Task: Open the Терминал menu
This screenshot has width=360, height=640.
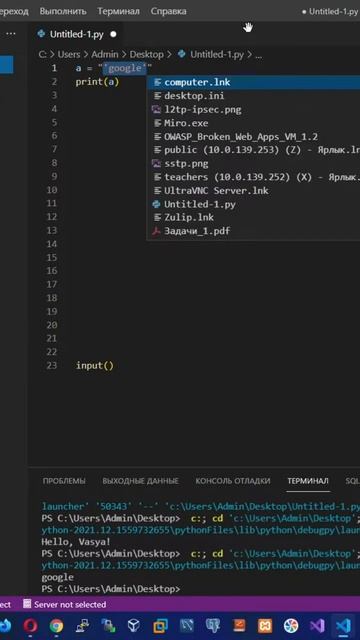Action: (118, 11)
